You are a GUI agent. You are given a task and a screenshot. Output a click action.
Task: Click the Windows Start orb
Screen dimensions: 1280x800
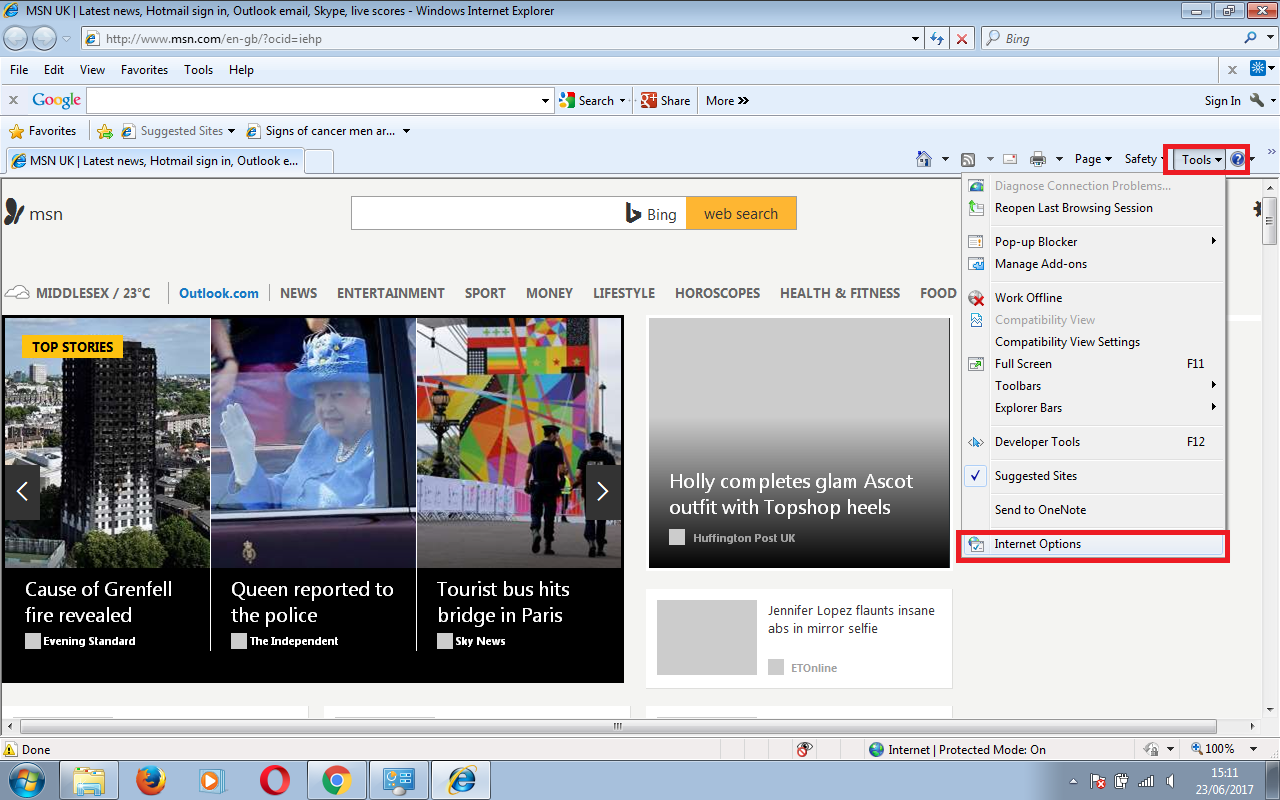[x=25, y=780]
